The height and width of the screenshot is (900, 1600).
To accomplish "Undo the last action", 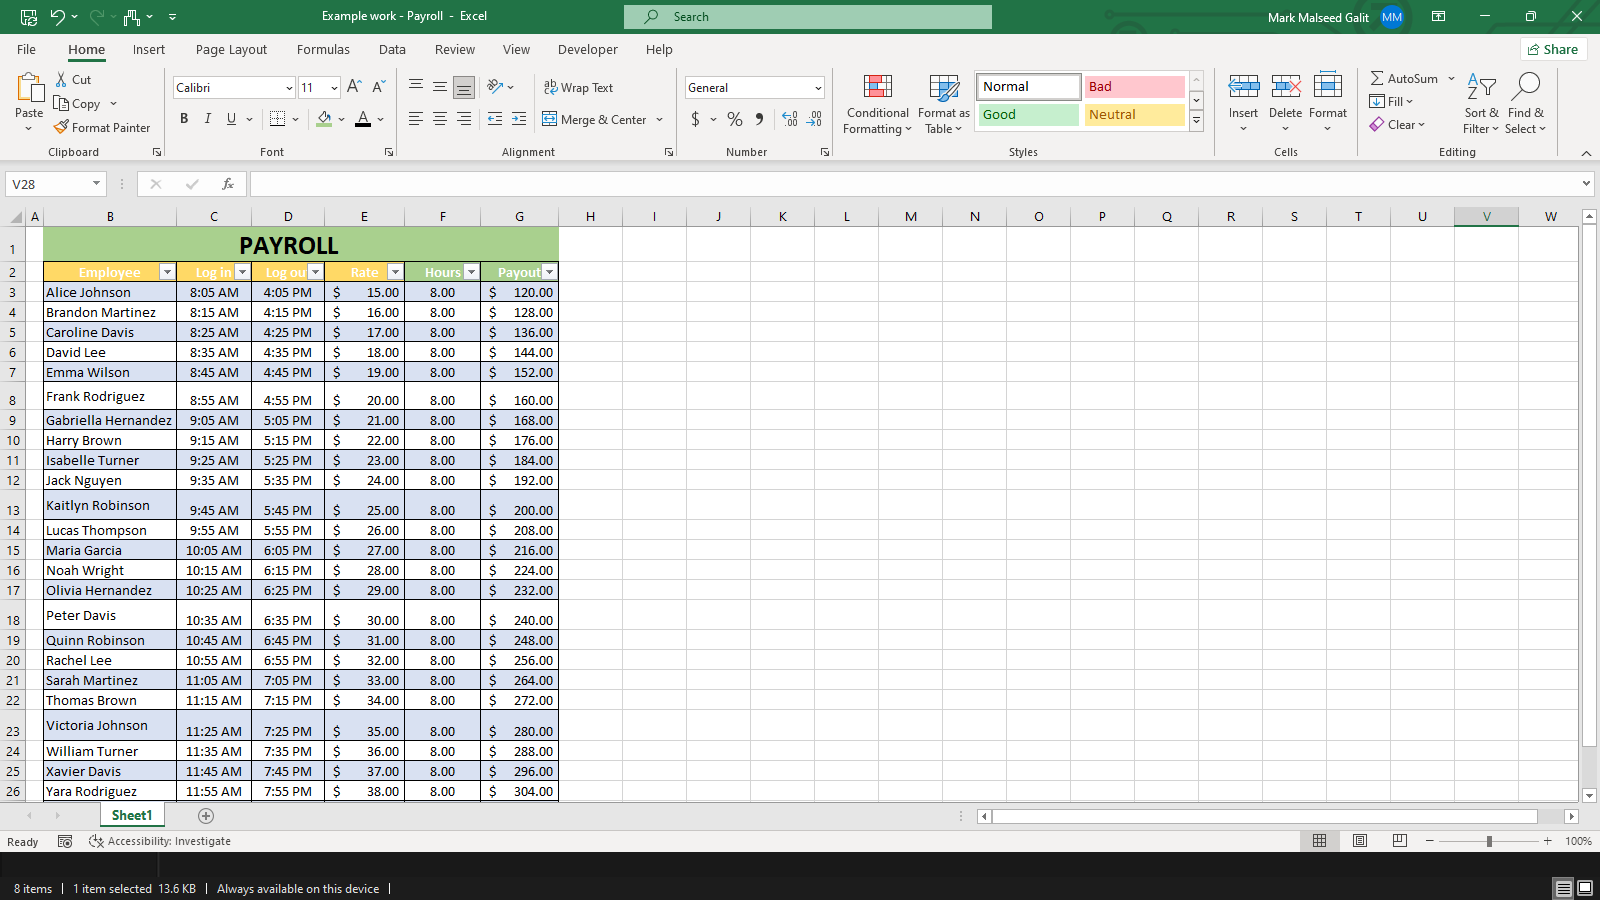I will tap(58, 17).
